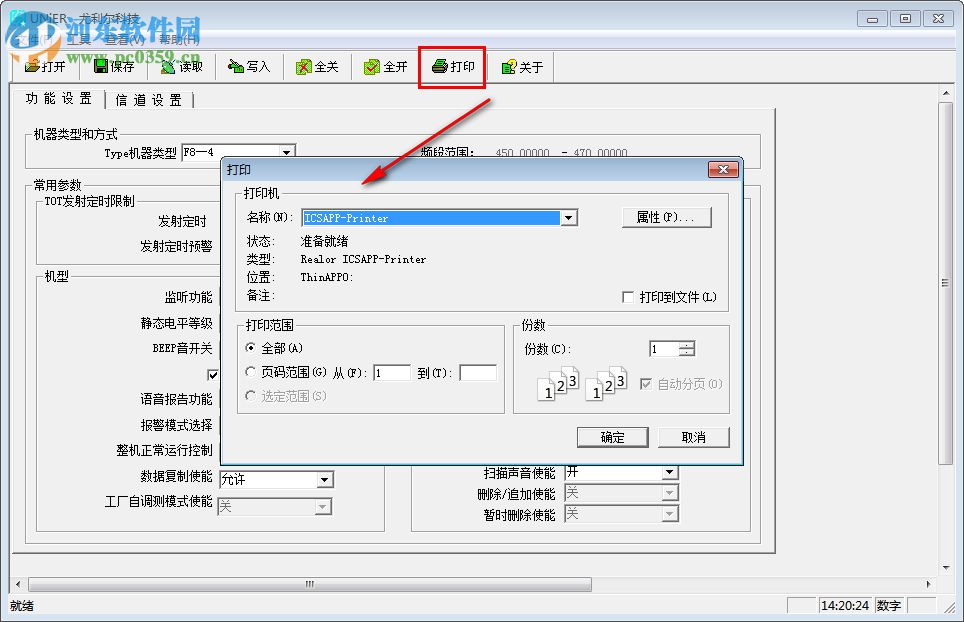964x622 pixels.
Task: Click the 保存 toolbar icon
Action: pos(114,66)
